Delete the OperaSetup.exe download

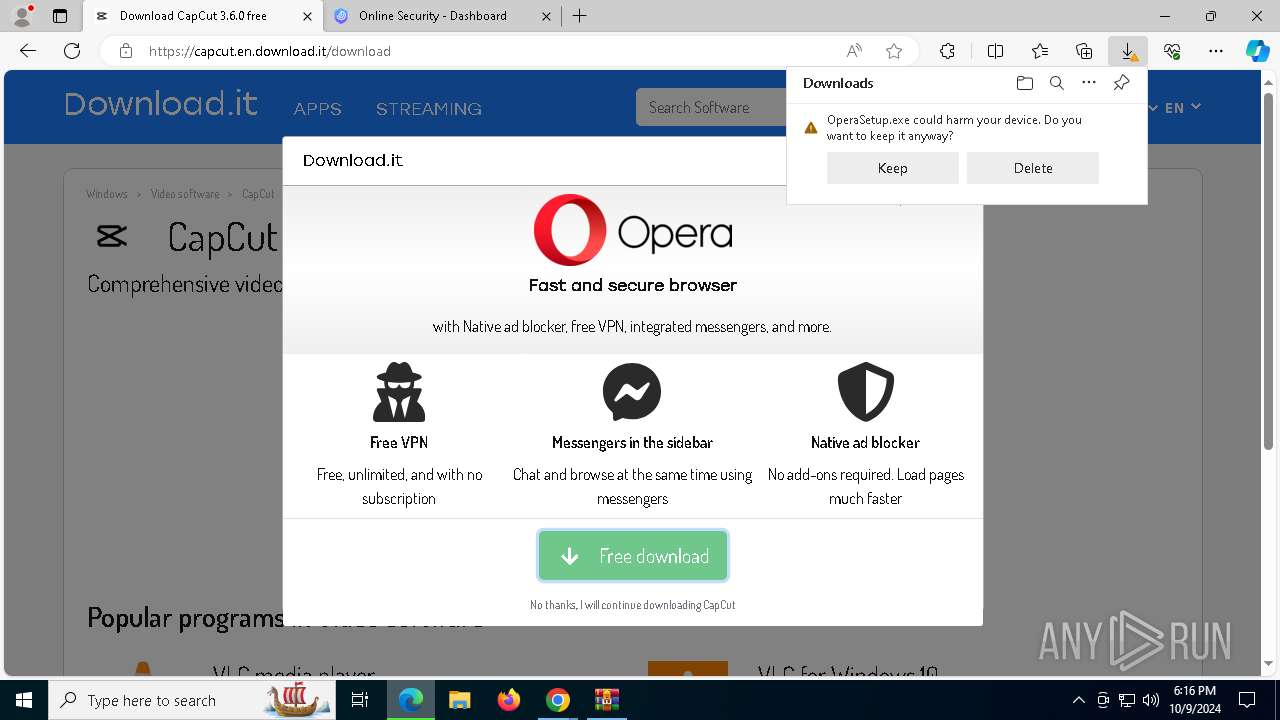pyautogui.click(x=1032, y=168)
